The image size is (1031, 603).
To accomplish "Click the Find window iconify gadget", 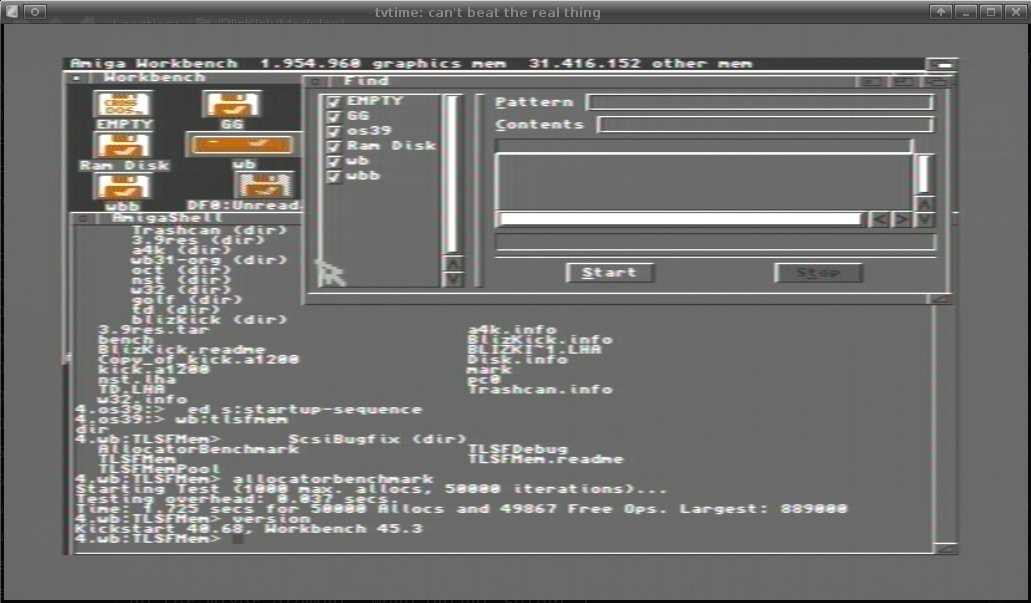I will click(871, 82).
